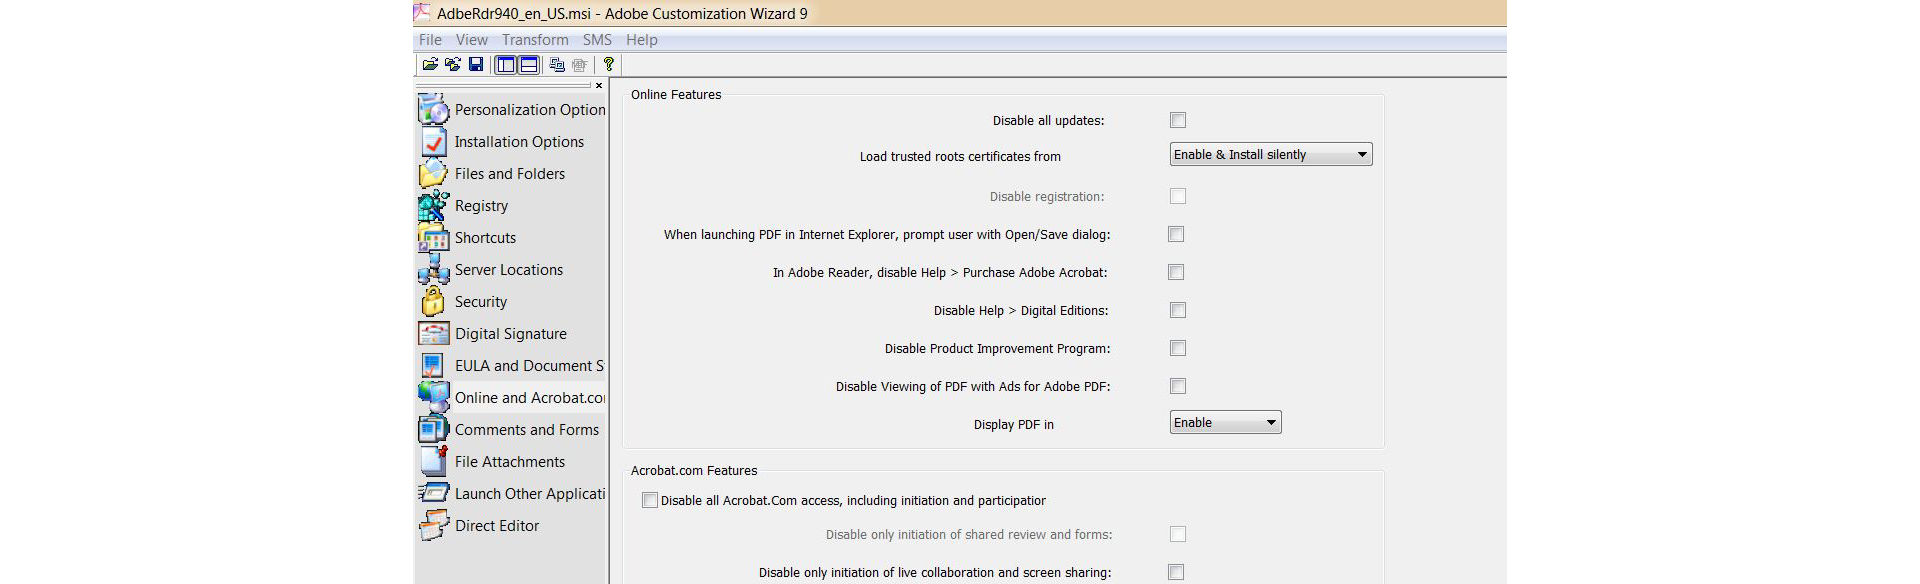Click the Acrobat.com Features group heading
Screen dimensions: 1920x584
(x=694, y=470)
